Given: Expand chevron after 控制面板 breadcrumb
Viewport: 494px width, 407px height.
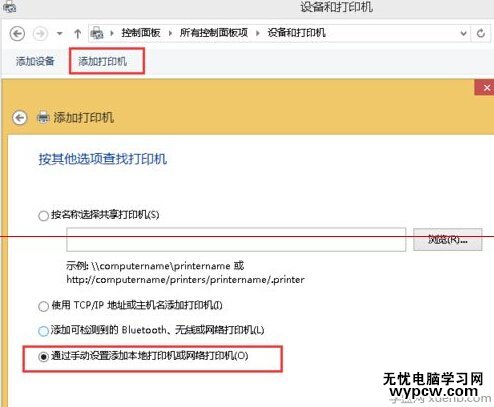Looking at the screenshot, I should tap(170, 33).
